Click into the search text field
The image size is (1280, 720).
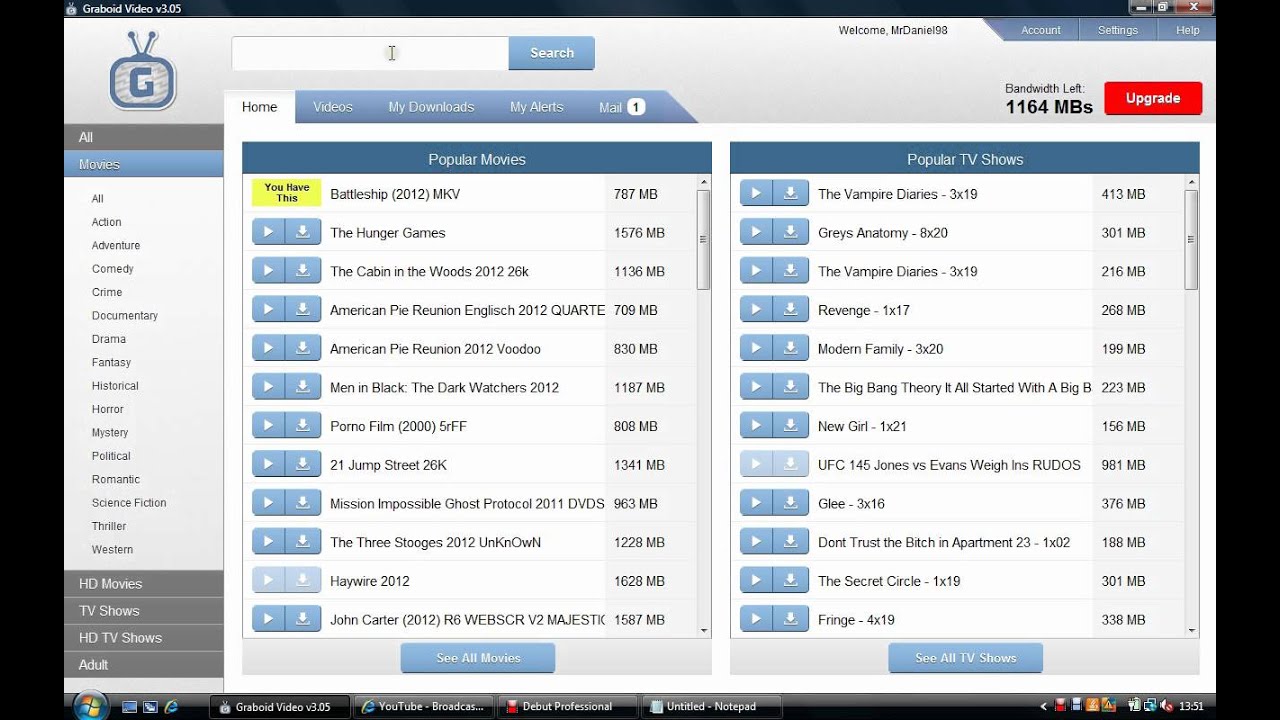(x=370, y=53)
